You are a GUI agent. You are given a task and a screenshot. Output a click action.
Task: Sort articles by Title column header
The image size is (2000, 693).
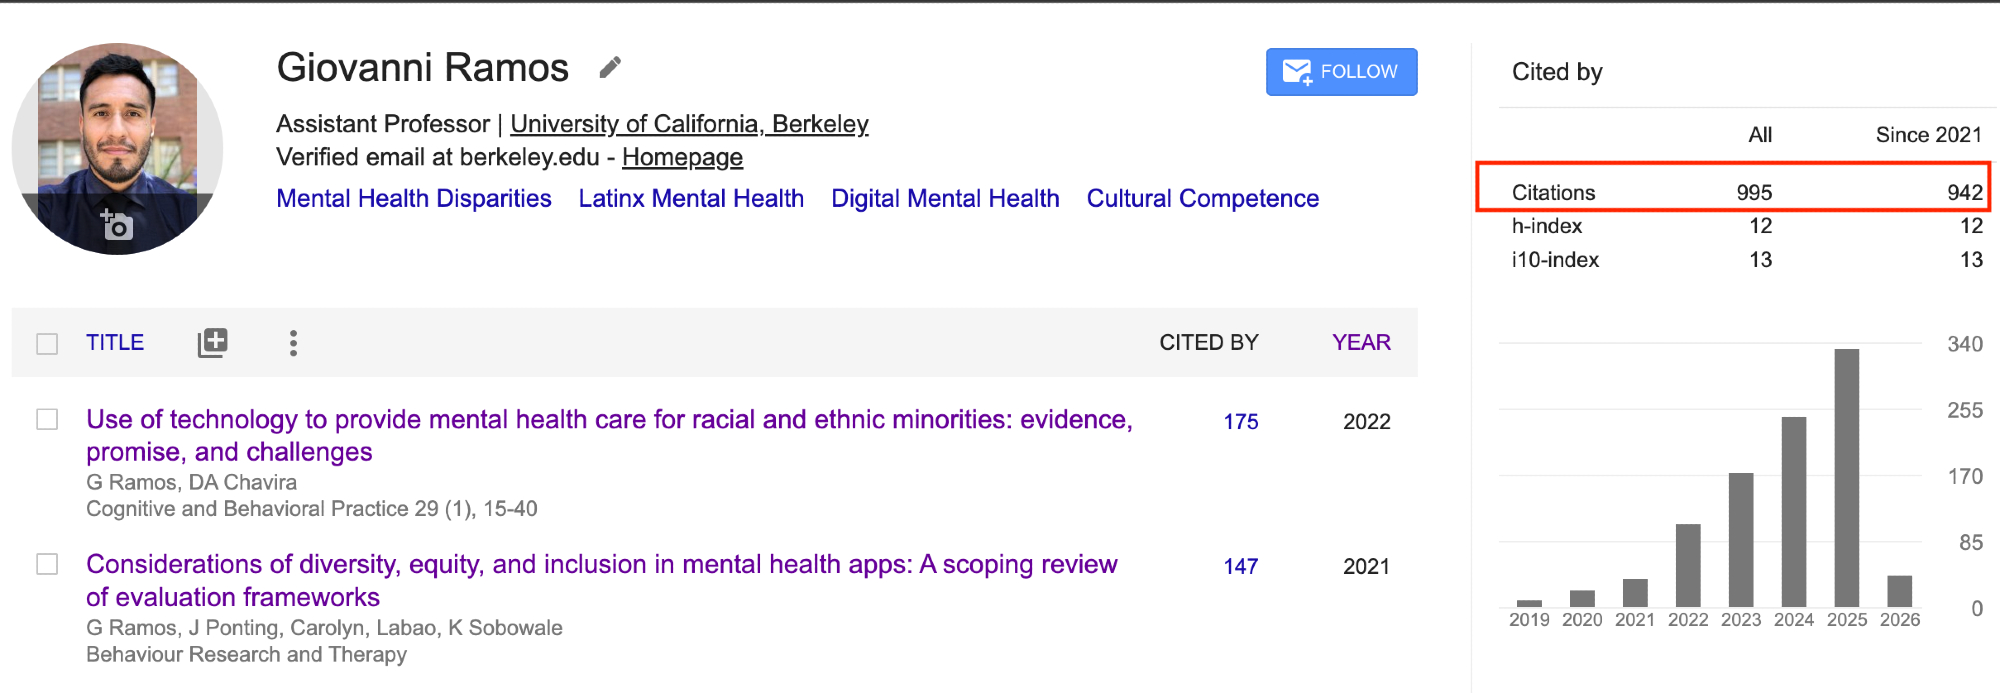coord(115,343)
